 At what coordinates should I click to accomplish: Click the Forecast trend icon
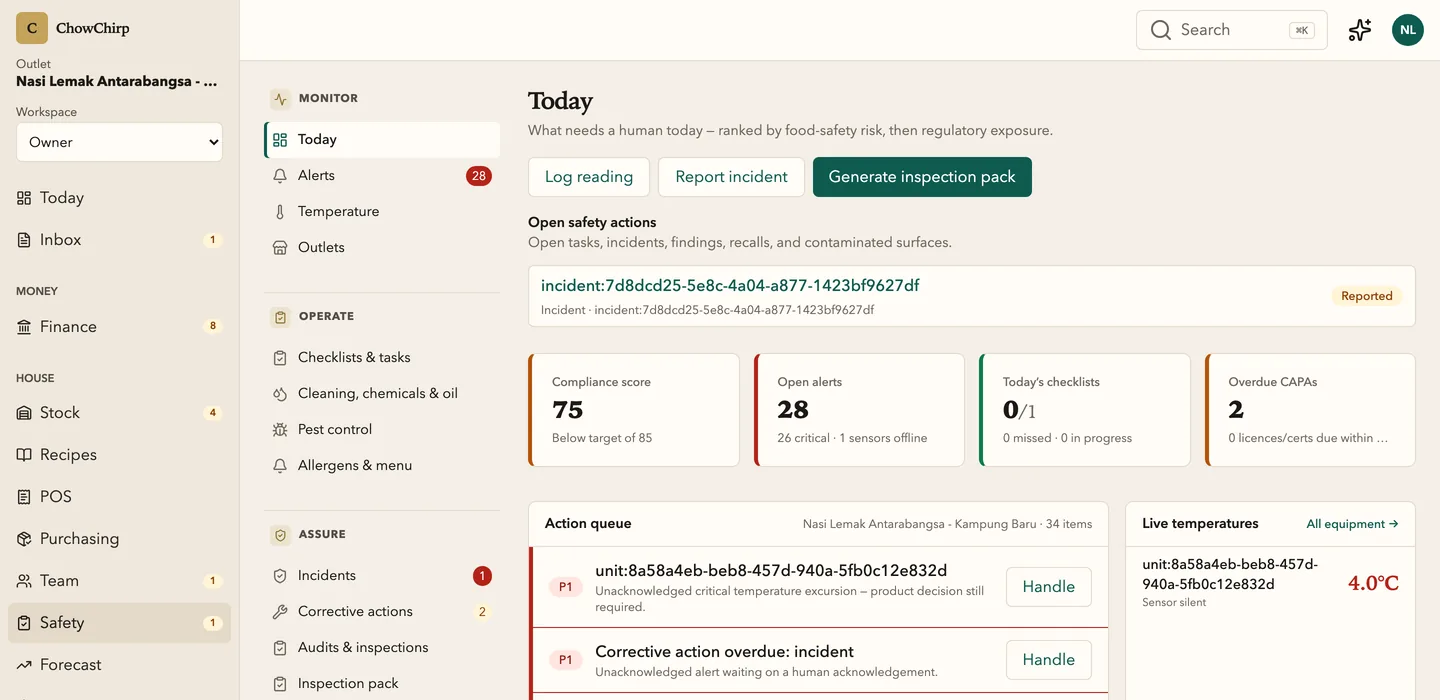pyautogui.click(x=24, y=665)
